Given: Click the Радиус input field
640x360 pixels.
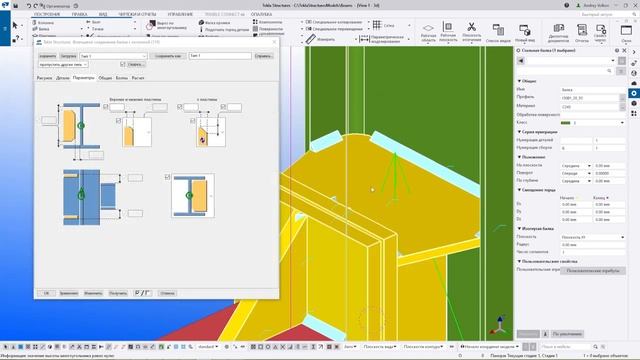Looking at the screenshot, I should 593,244.
